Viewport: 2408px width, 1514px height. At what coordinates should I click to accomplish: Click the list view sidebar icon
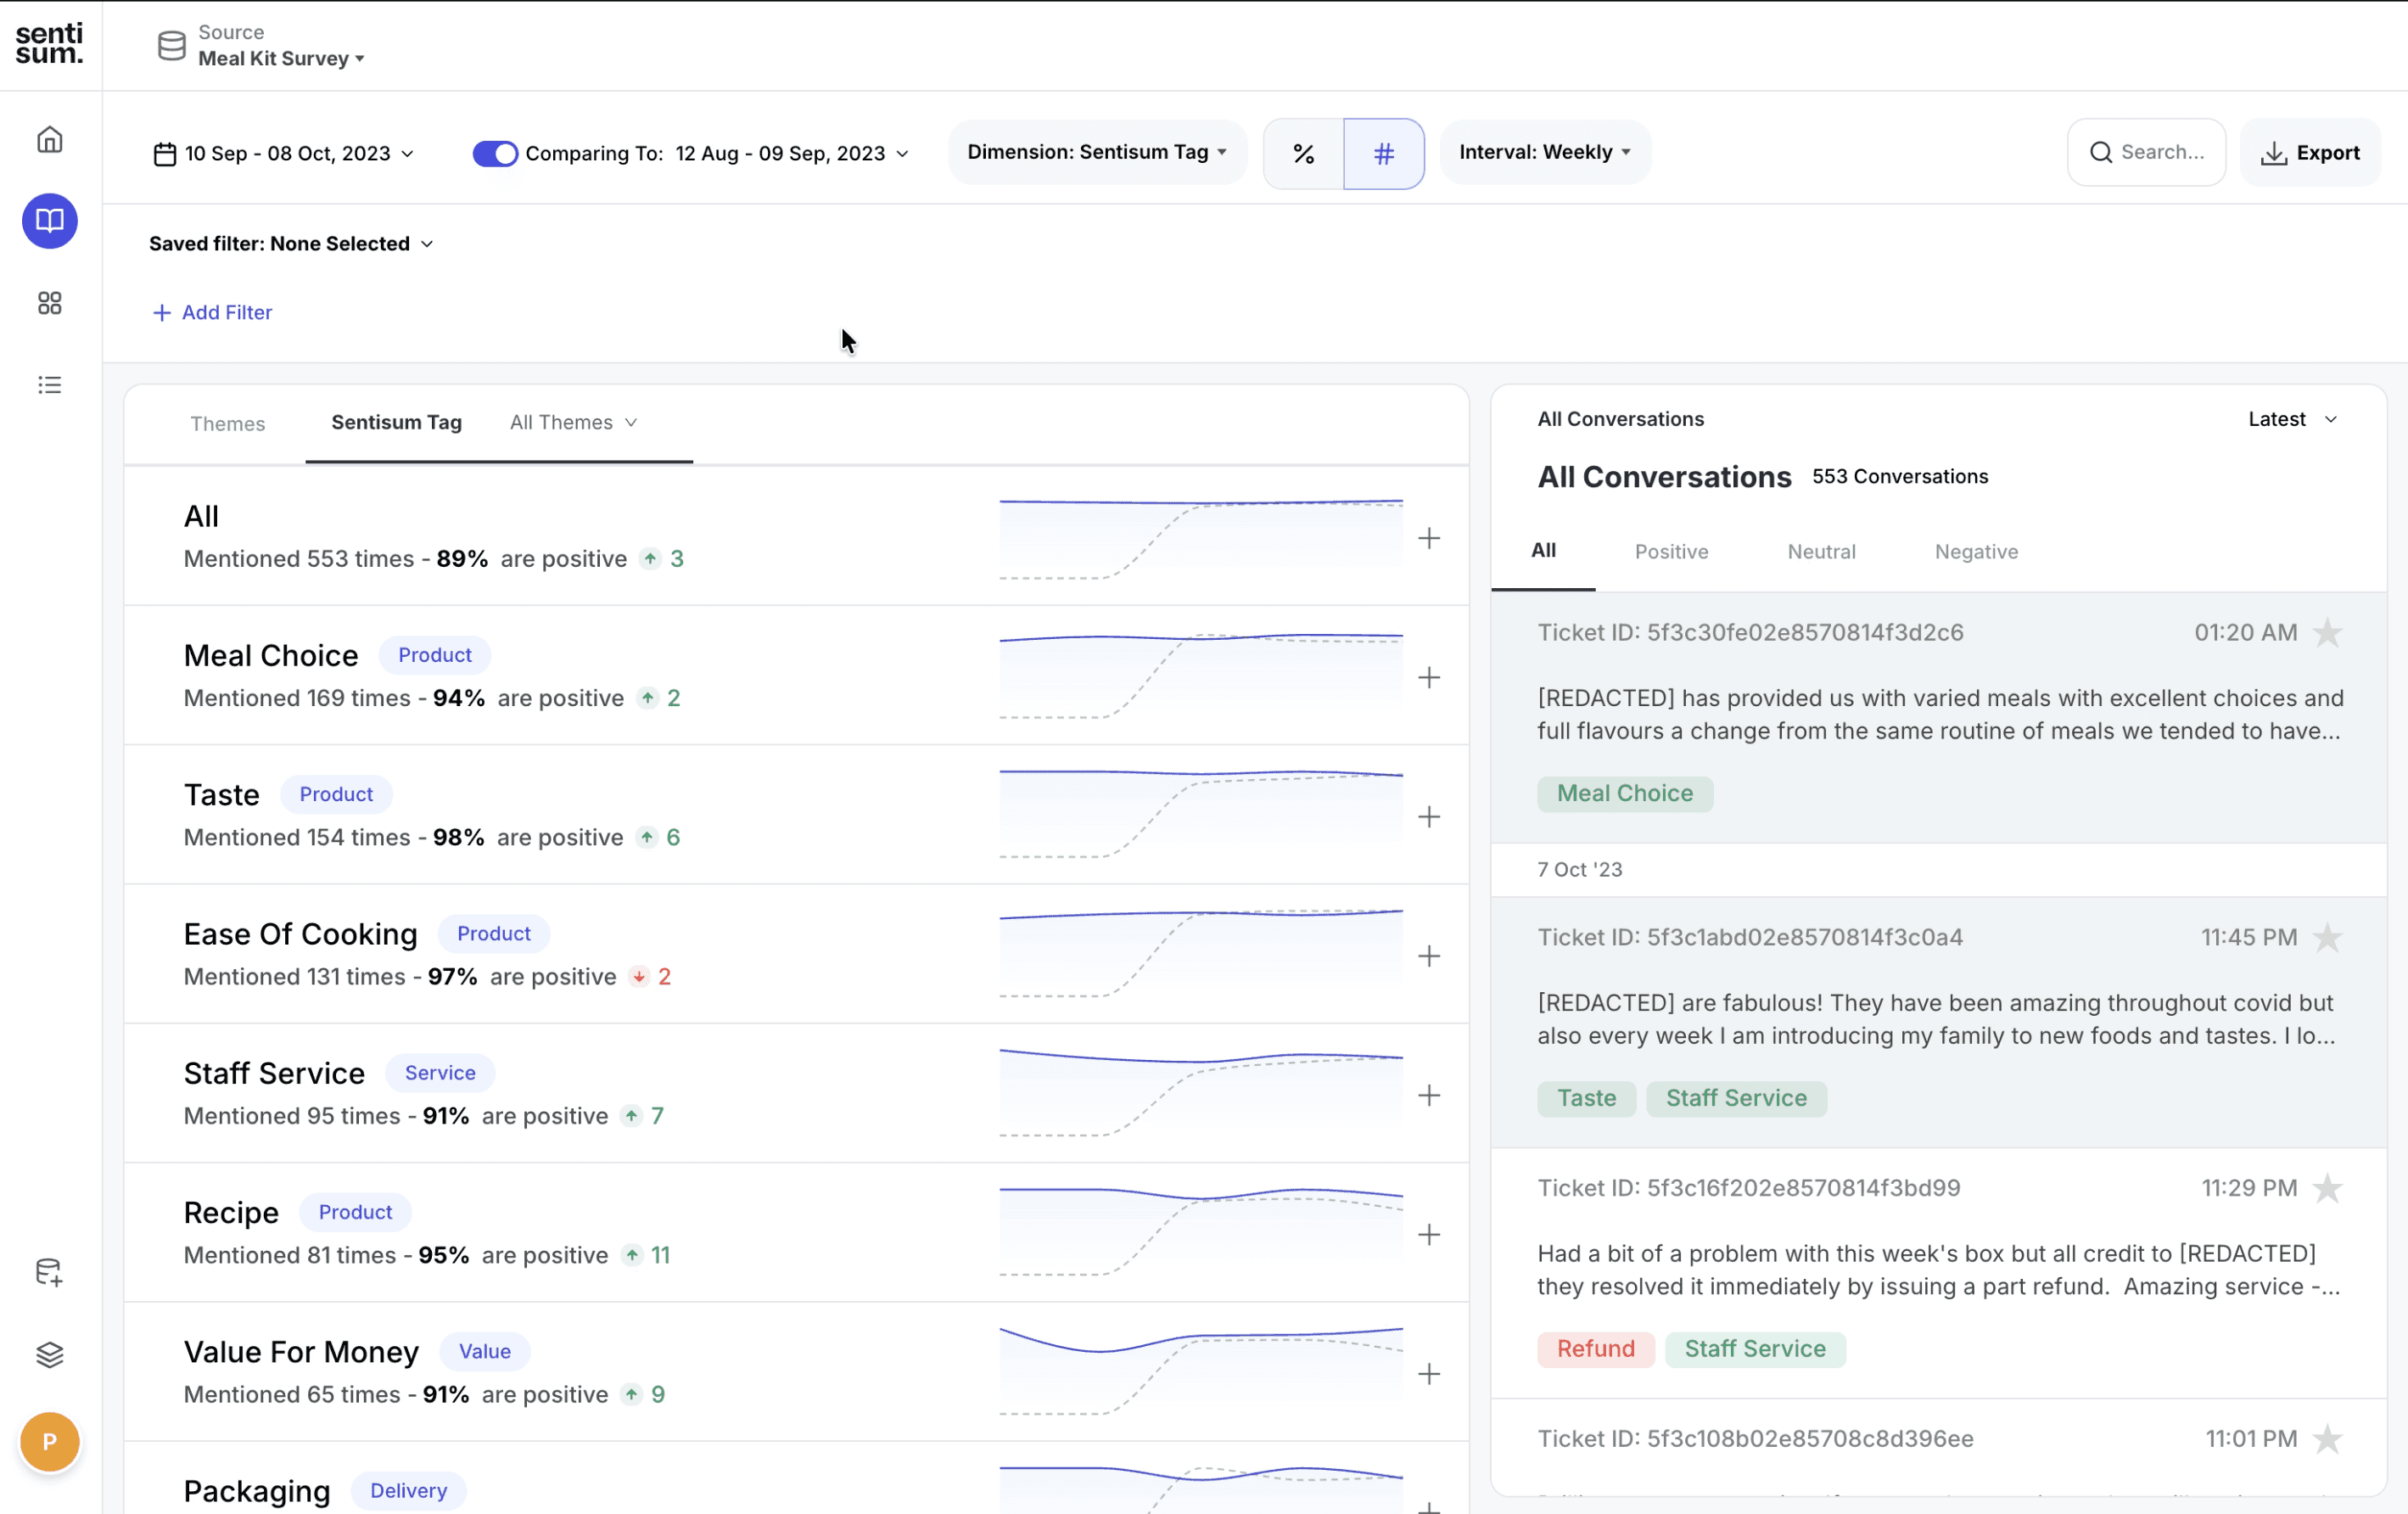pyautogui.click(x=49, y=385)
